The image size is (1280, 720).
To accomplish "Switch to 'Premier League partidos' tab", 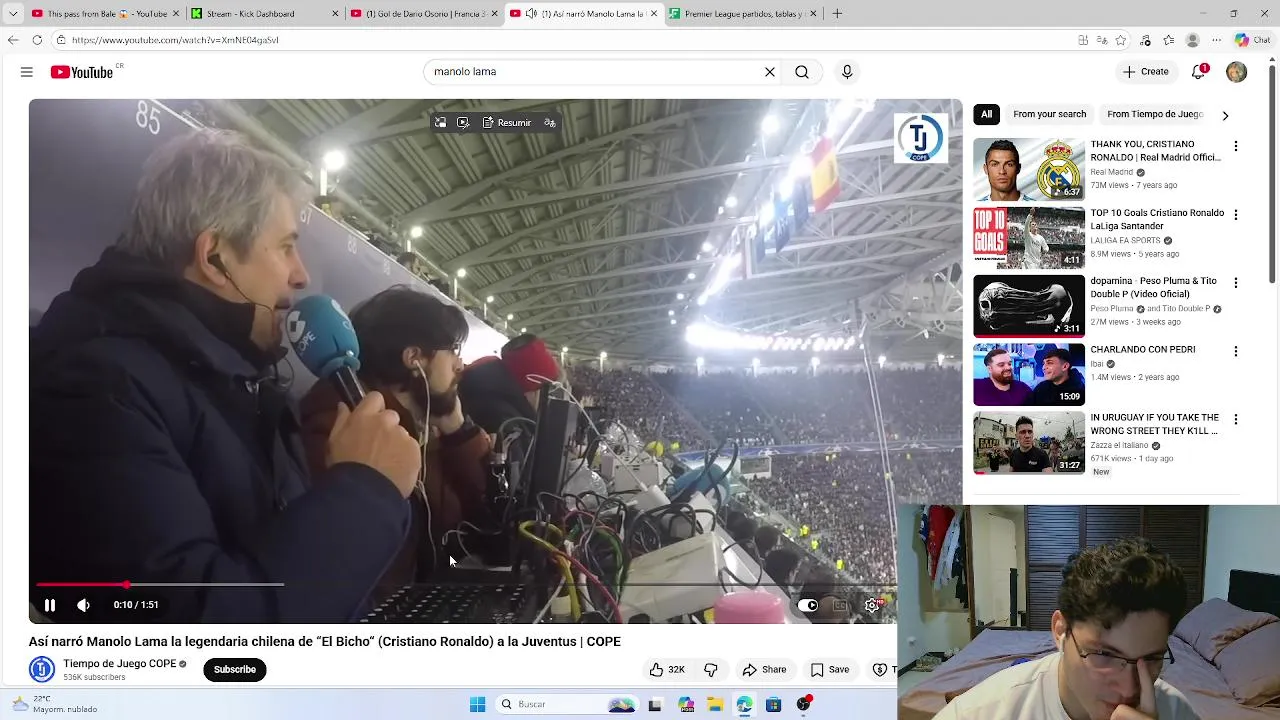I will (x=743, y=14).
